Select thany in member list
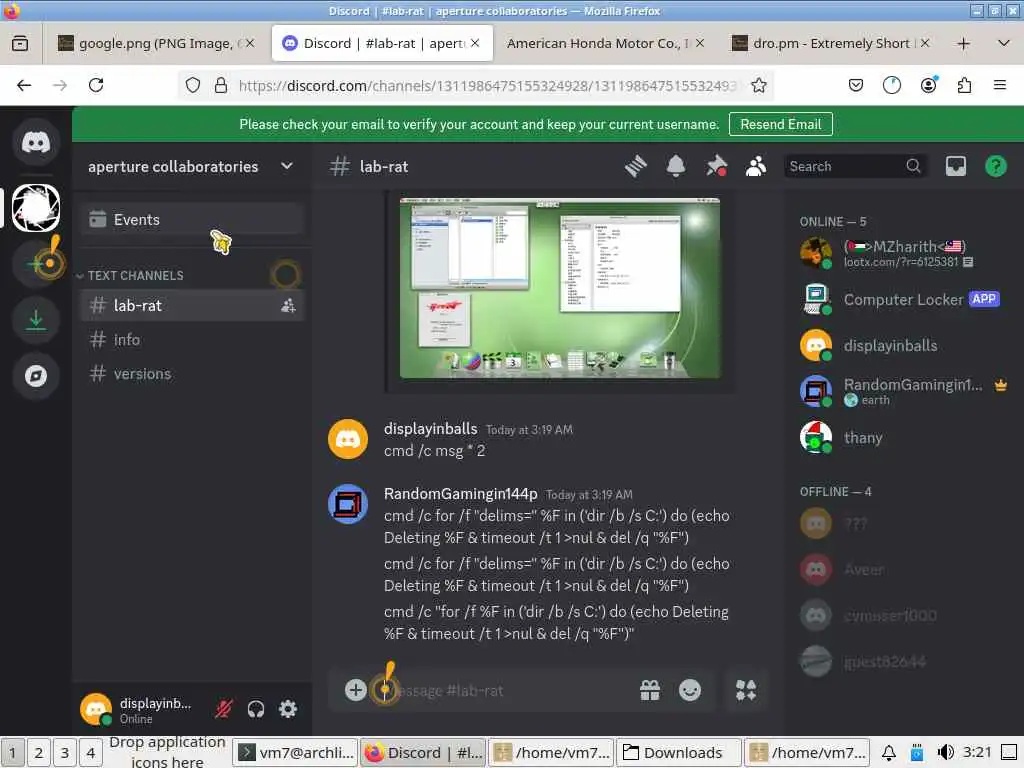The width and height of the screenshot is (1024, 768). tap(903, 438)
